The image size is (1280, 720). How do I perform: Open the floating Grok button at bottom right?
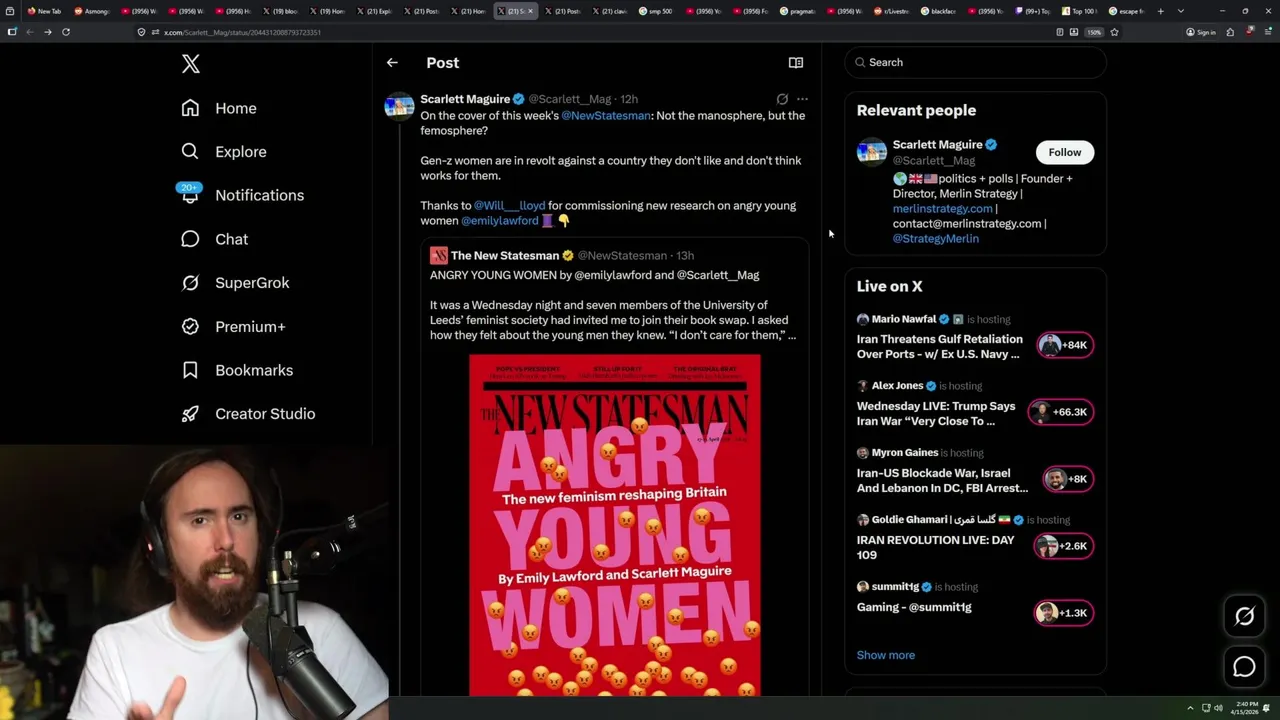(x=1244, y=616)
